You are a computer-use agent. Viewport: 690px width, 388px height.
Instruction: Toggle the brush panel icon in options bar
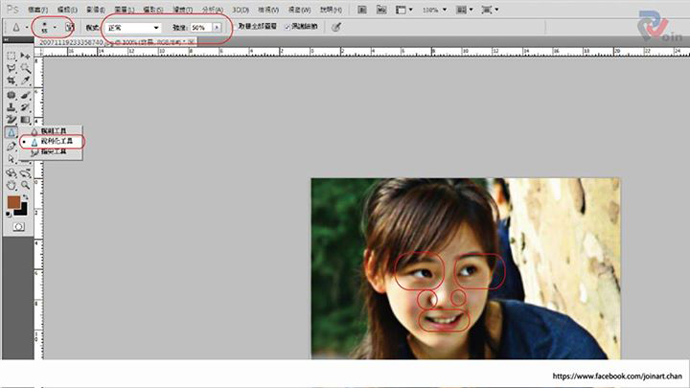coord(69,27)
